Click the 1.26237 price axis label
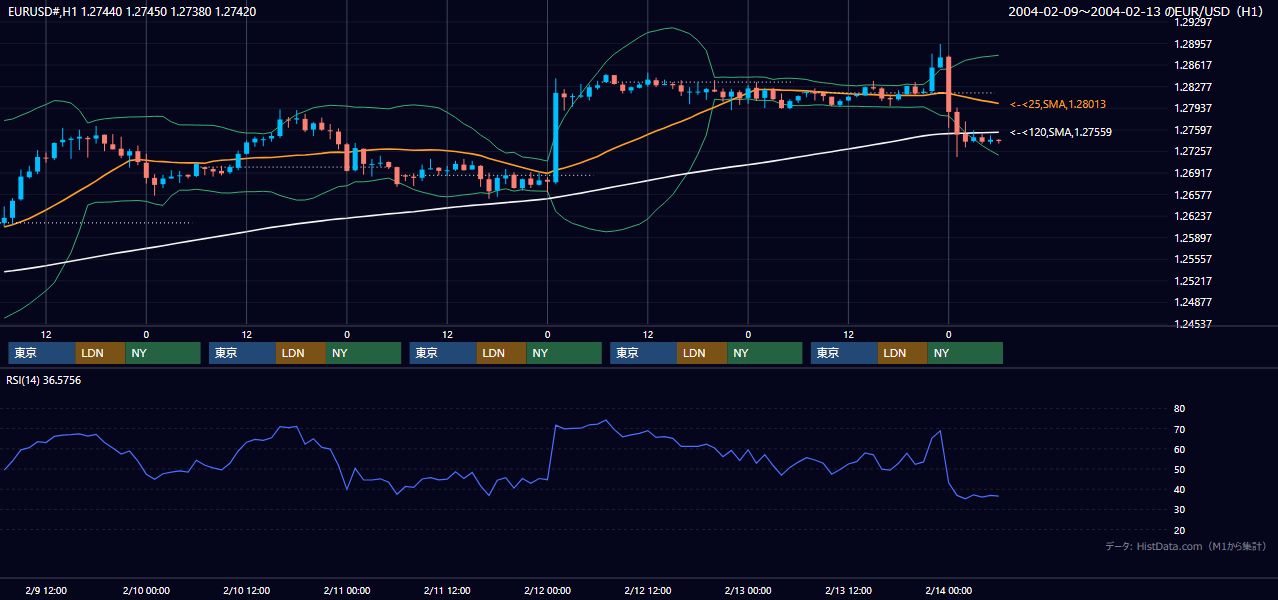 (1192, 216)
